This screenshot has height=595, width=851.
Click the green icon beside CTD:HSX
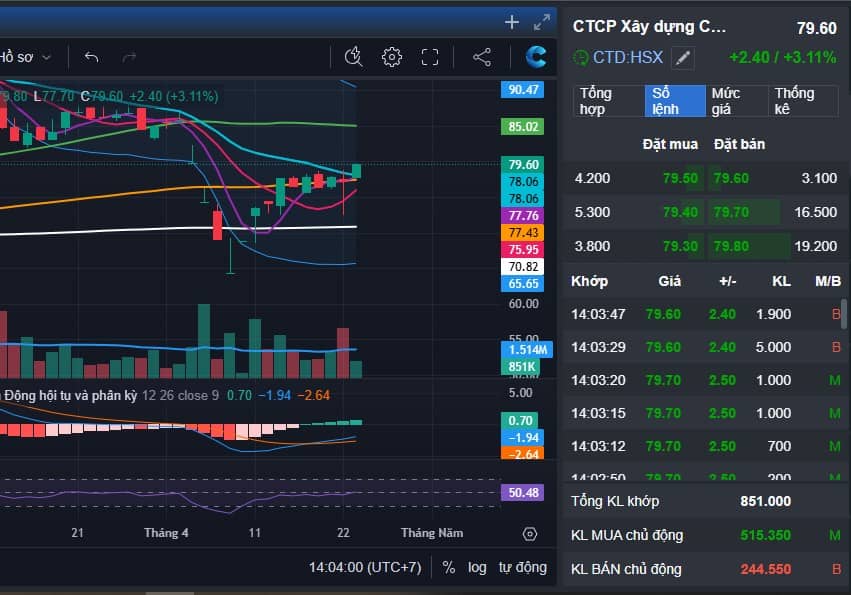(x=581, y=58)
